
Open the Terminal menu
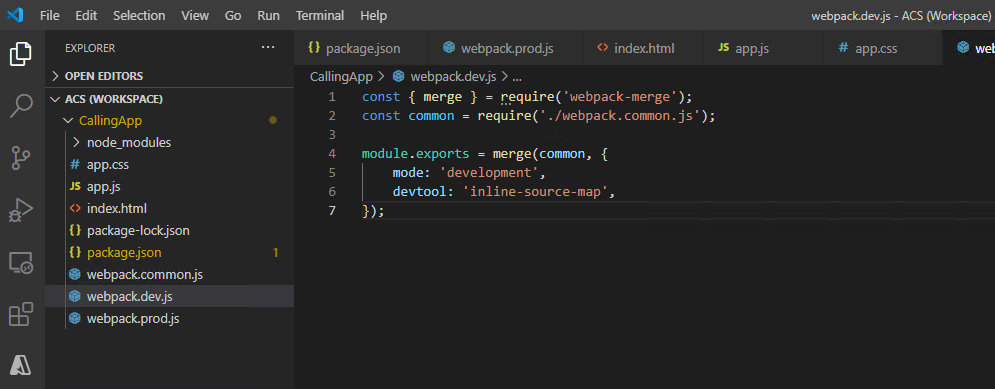click(x=320, y=15)
